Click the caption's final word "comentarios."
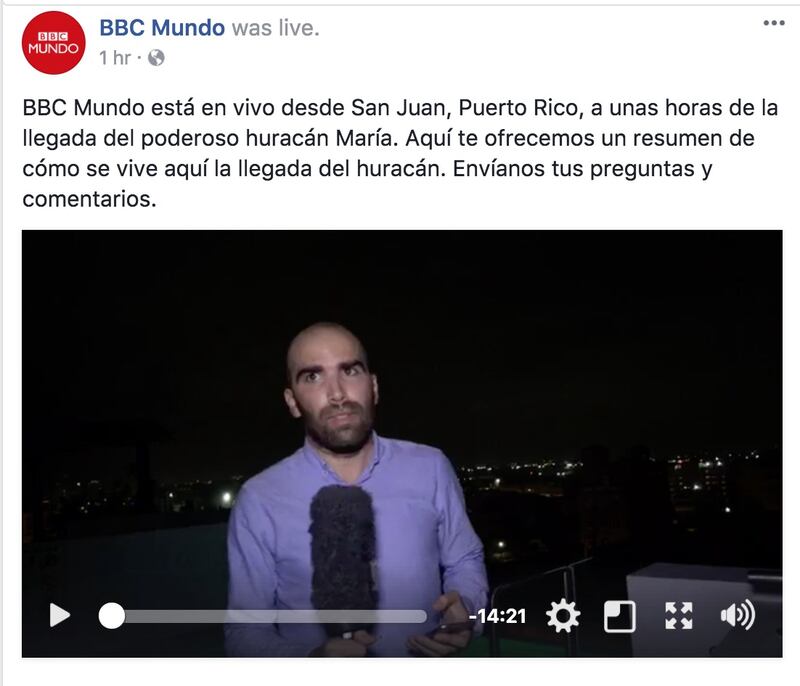The image size is (800, 686). click(x=89, y=199)
